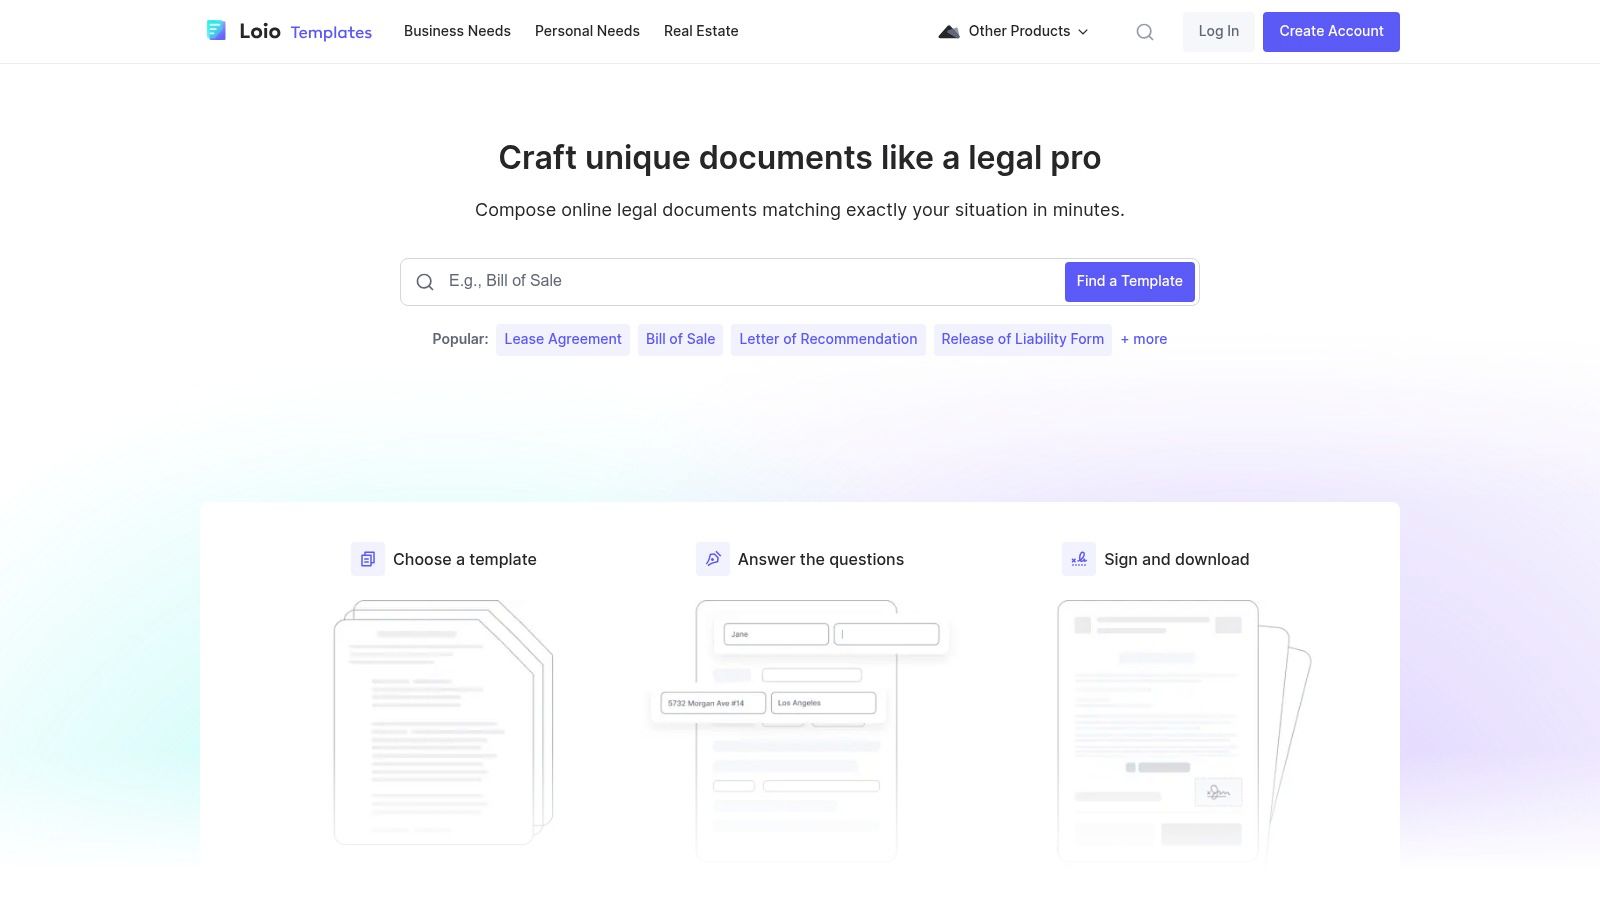Click the 'Answer the questions' heading
Image resolution: width=1600 pixels, height=900 pixels.
(820, 559)
